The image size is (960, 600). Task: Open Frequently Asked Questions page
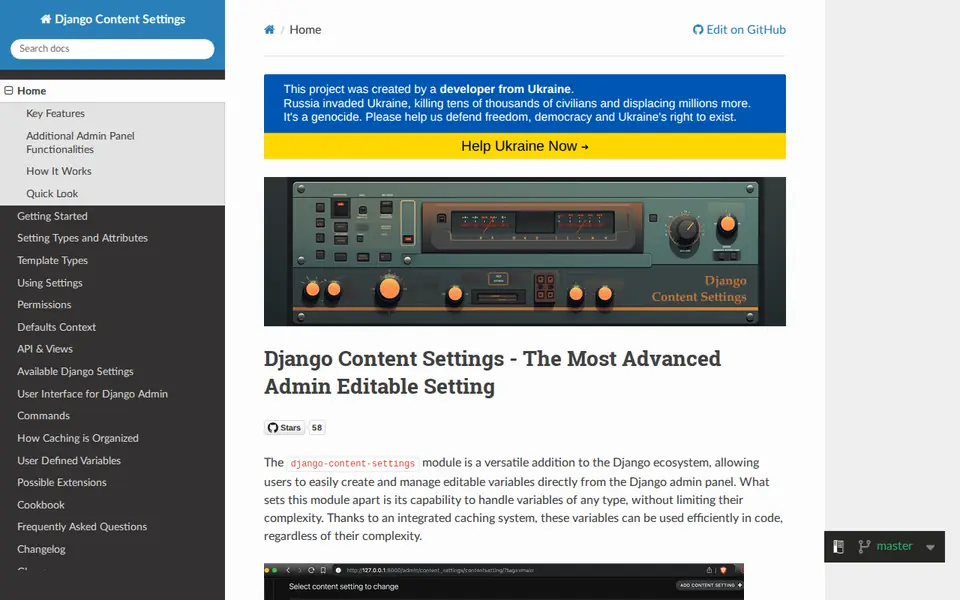tap(82, 527)
